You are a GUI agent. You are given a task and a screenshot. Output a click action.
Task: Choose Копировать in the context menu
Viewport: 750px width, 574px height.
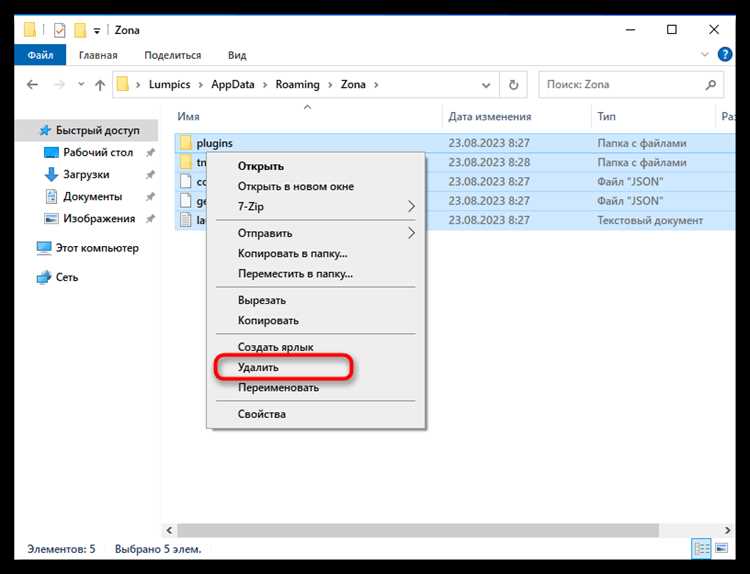tap(316, 320)
